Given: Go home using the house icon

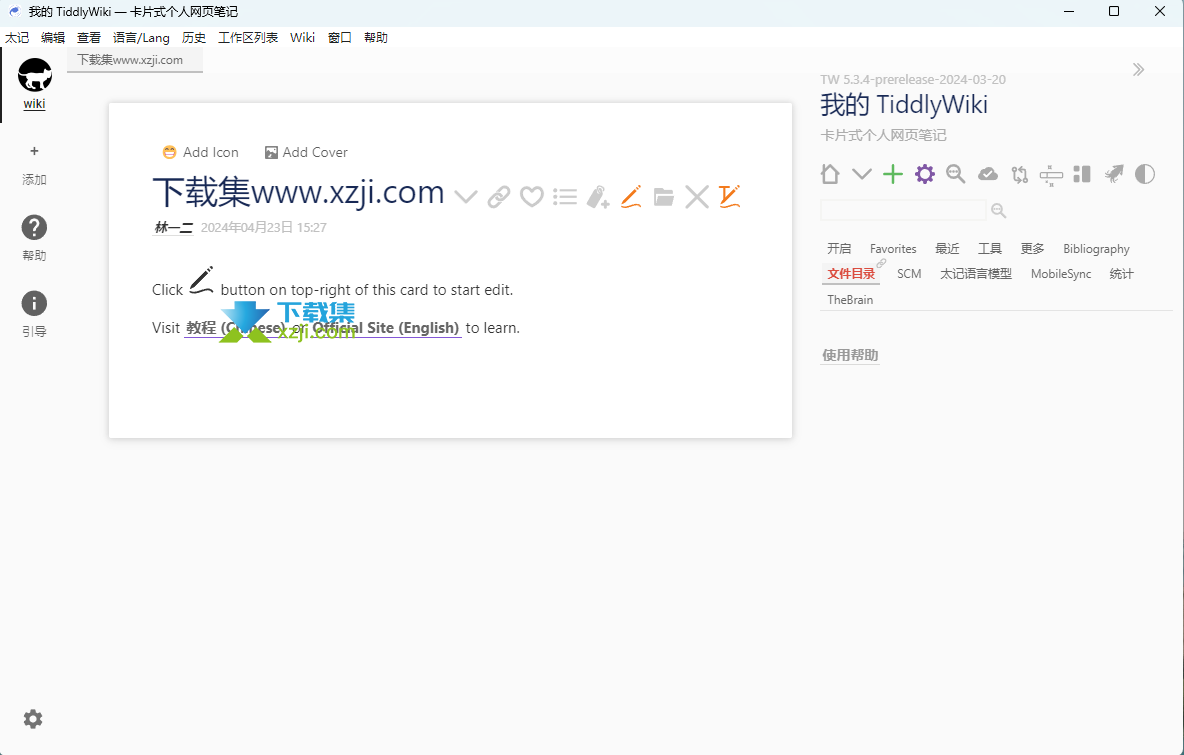Looking at the screenshot, I should point(830,174).
